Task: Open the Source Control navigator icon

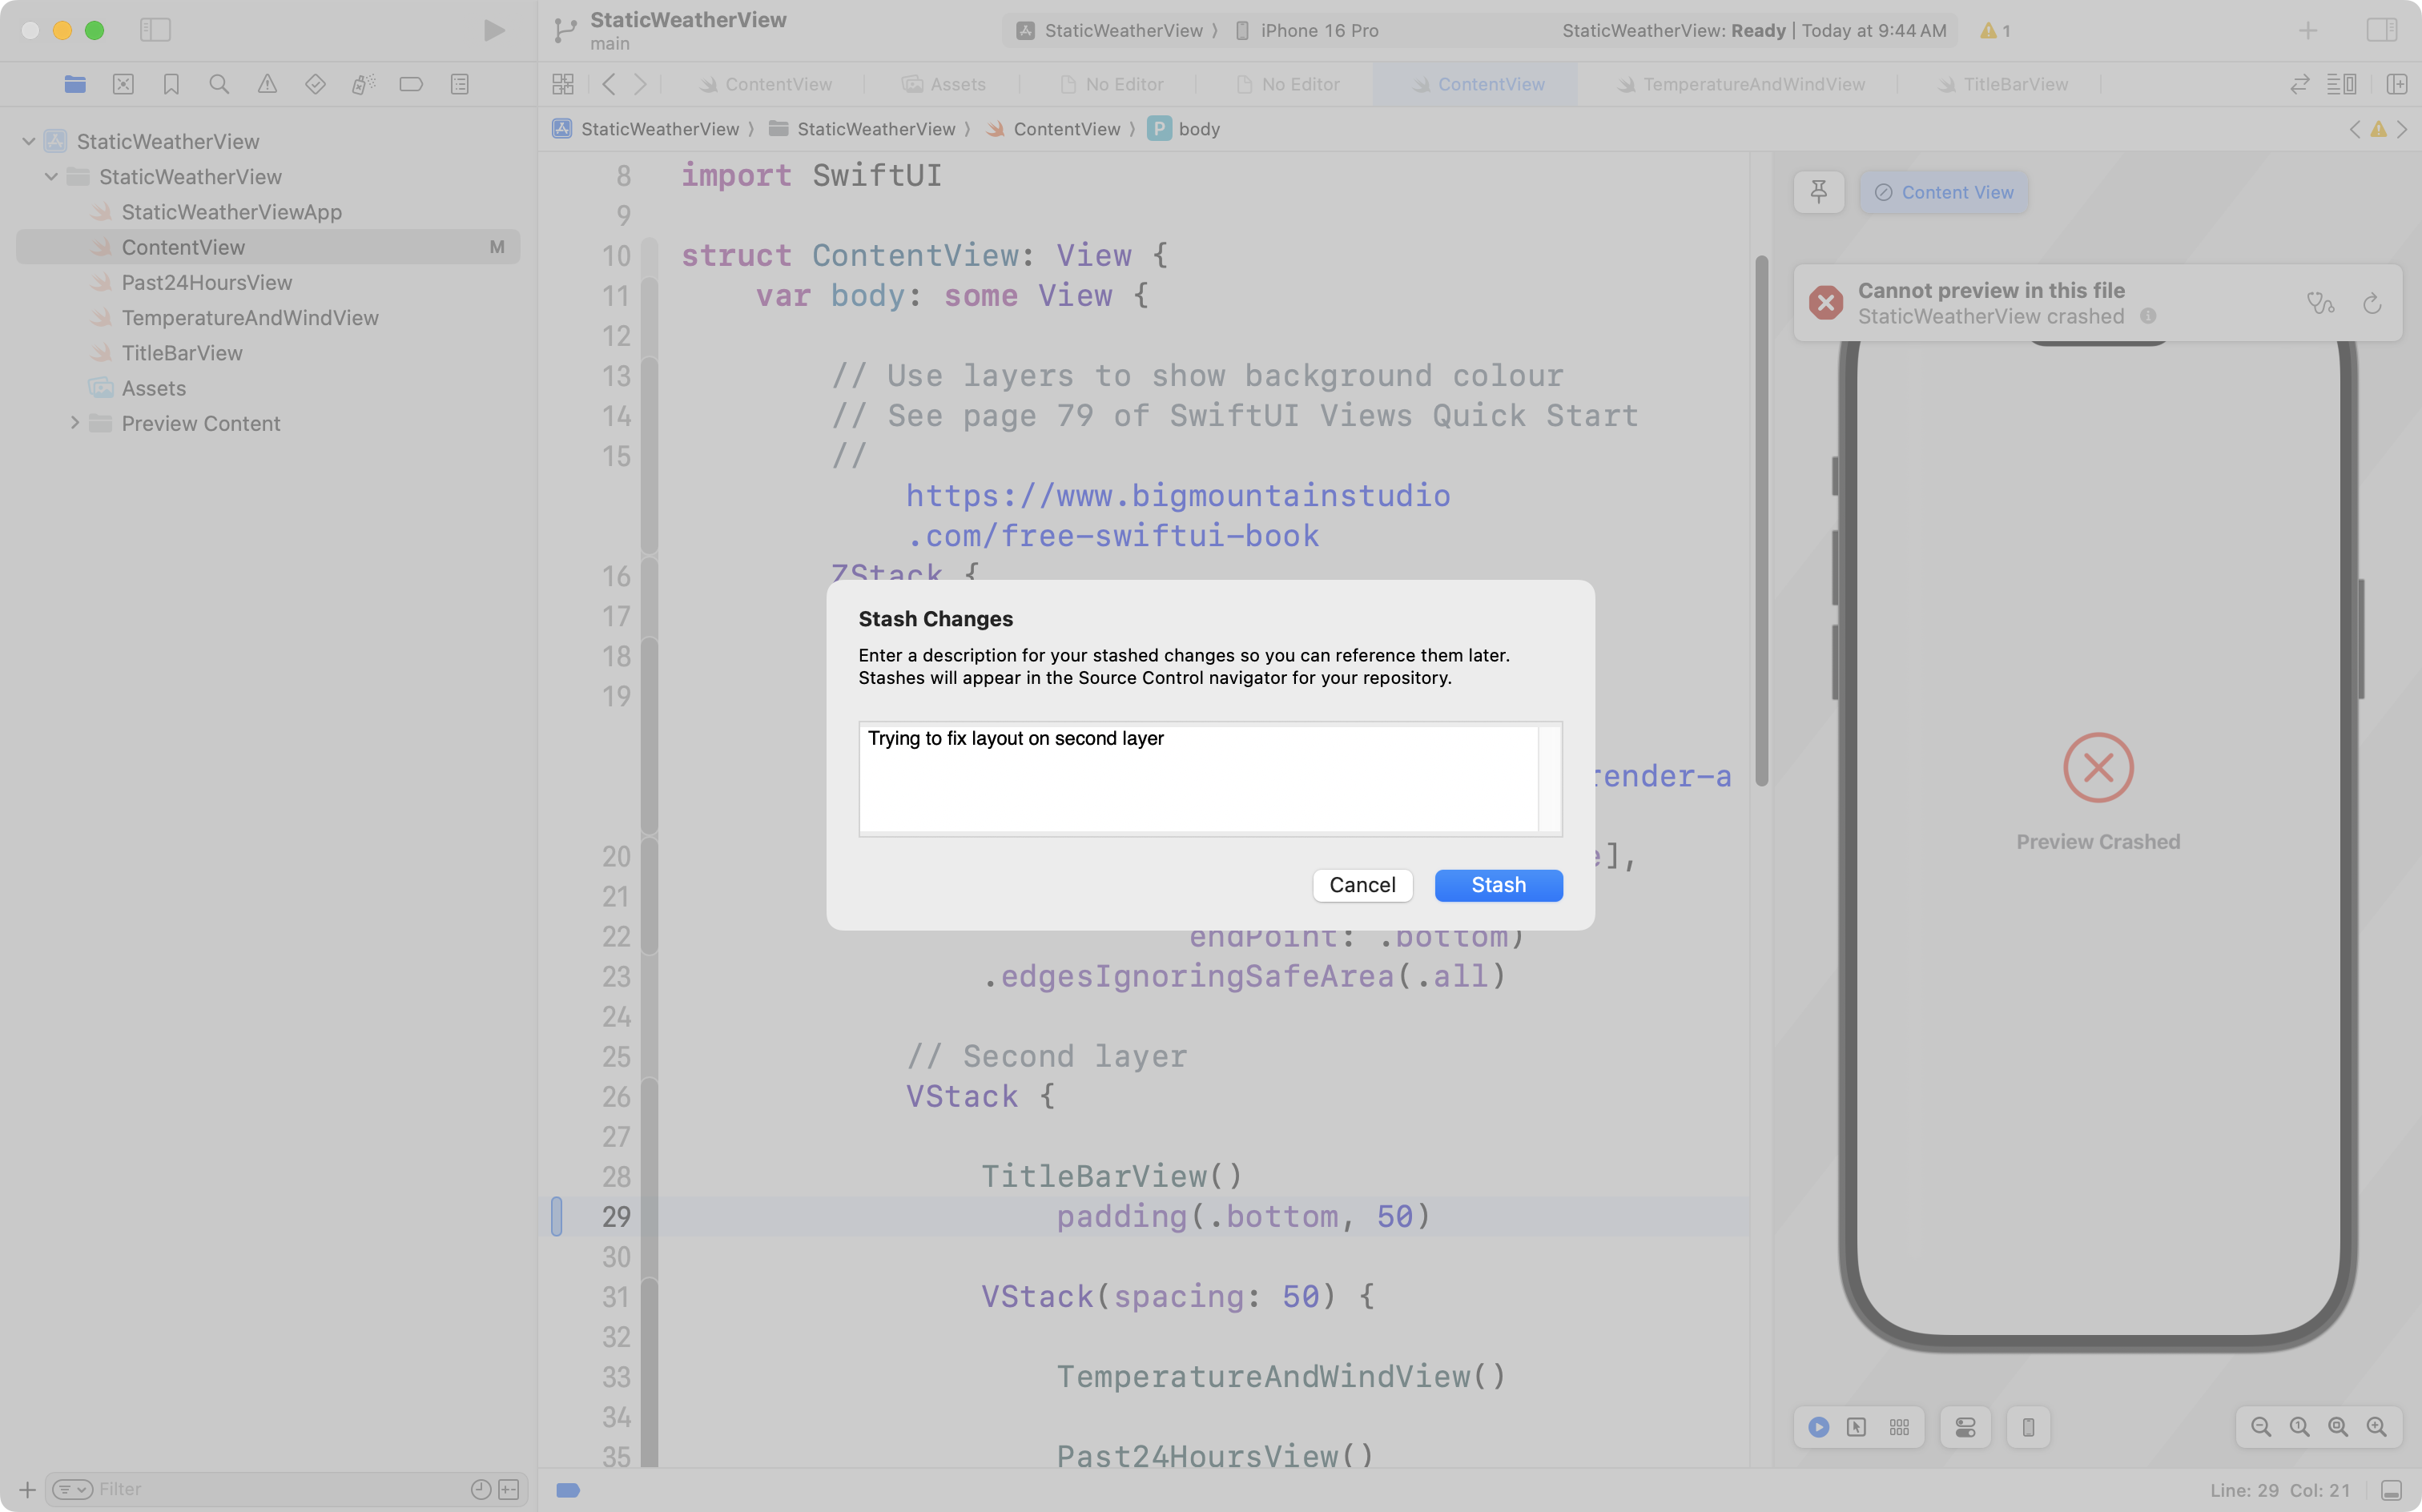Action: point(123,84)
